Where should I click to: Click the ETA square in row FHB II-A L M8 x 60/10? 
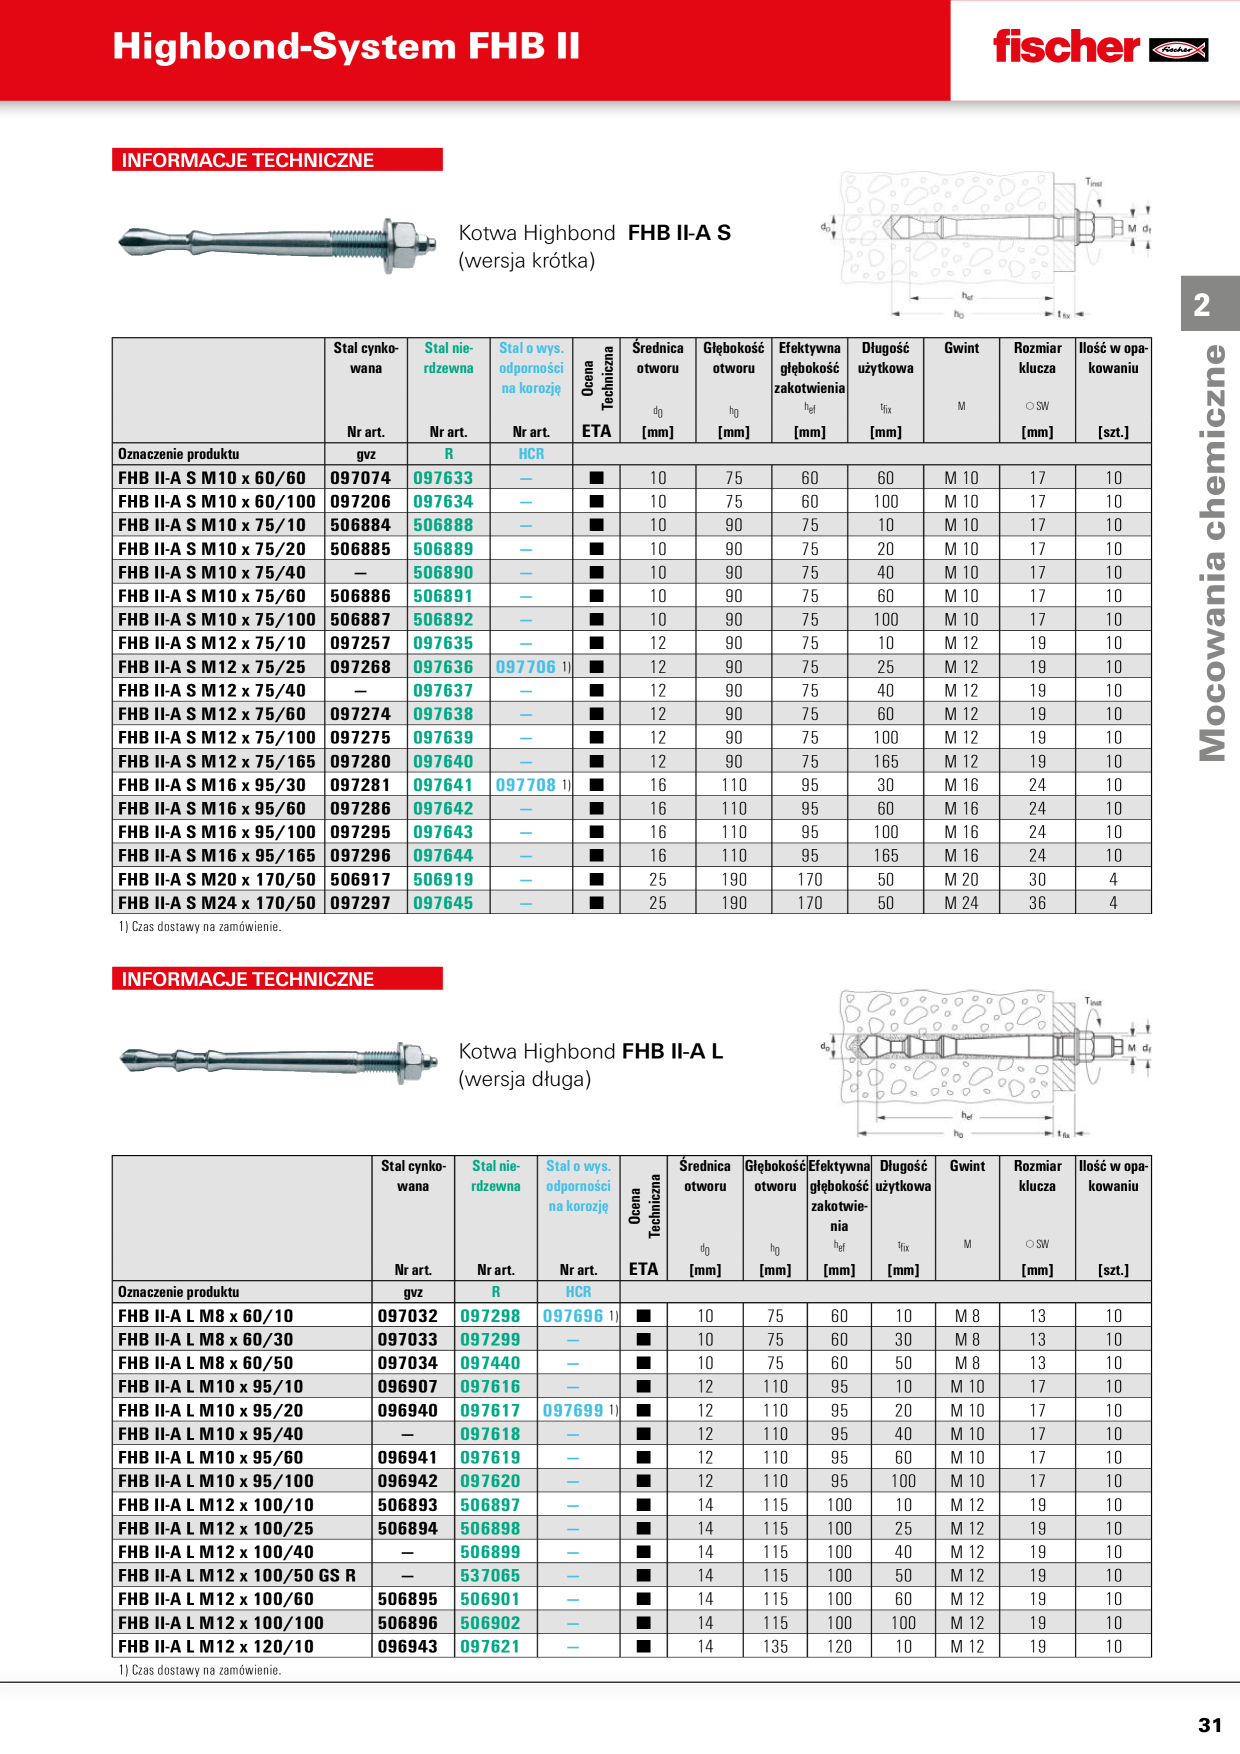(x=644, y=1316)
